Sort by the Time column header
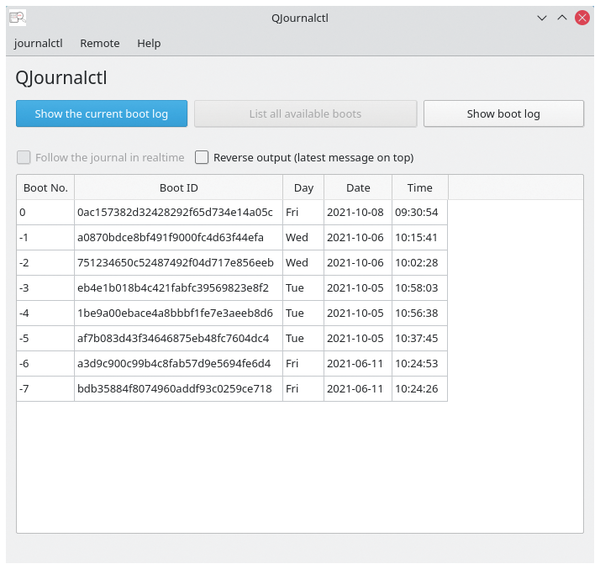The height and width of the screenshot is (569, 600). click(420, 187)
